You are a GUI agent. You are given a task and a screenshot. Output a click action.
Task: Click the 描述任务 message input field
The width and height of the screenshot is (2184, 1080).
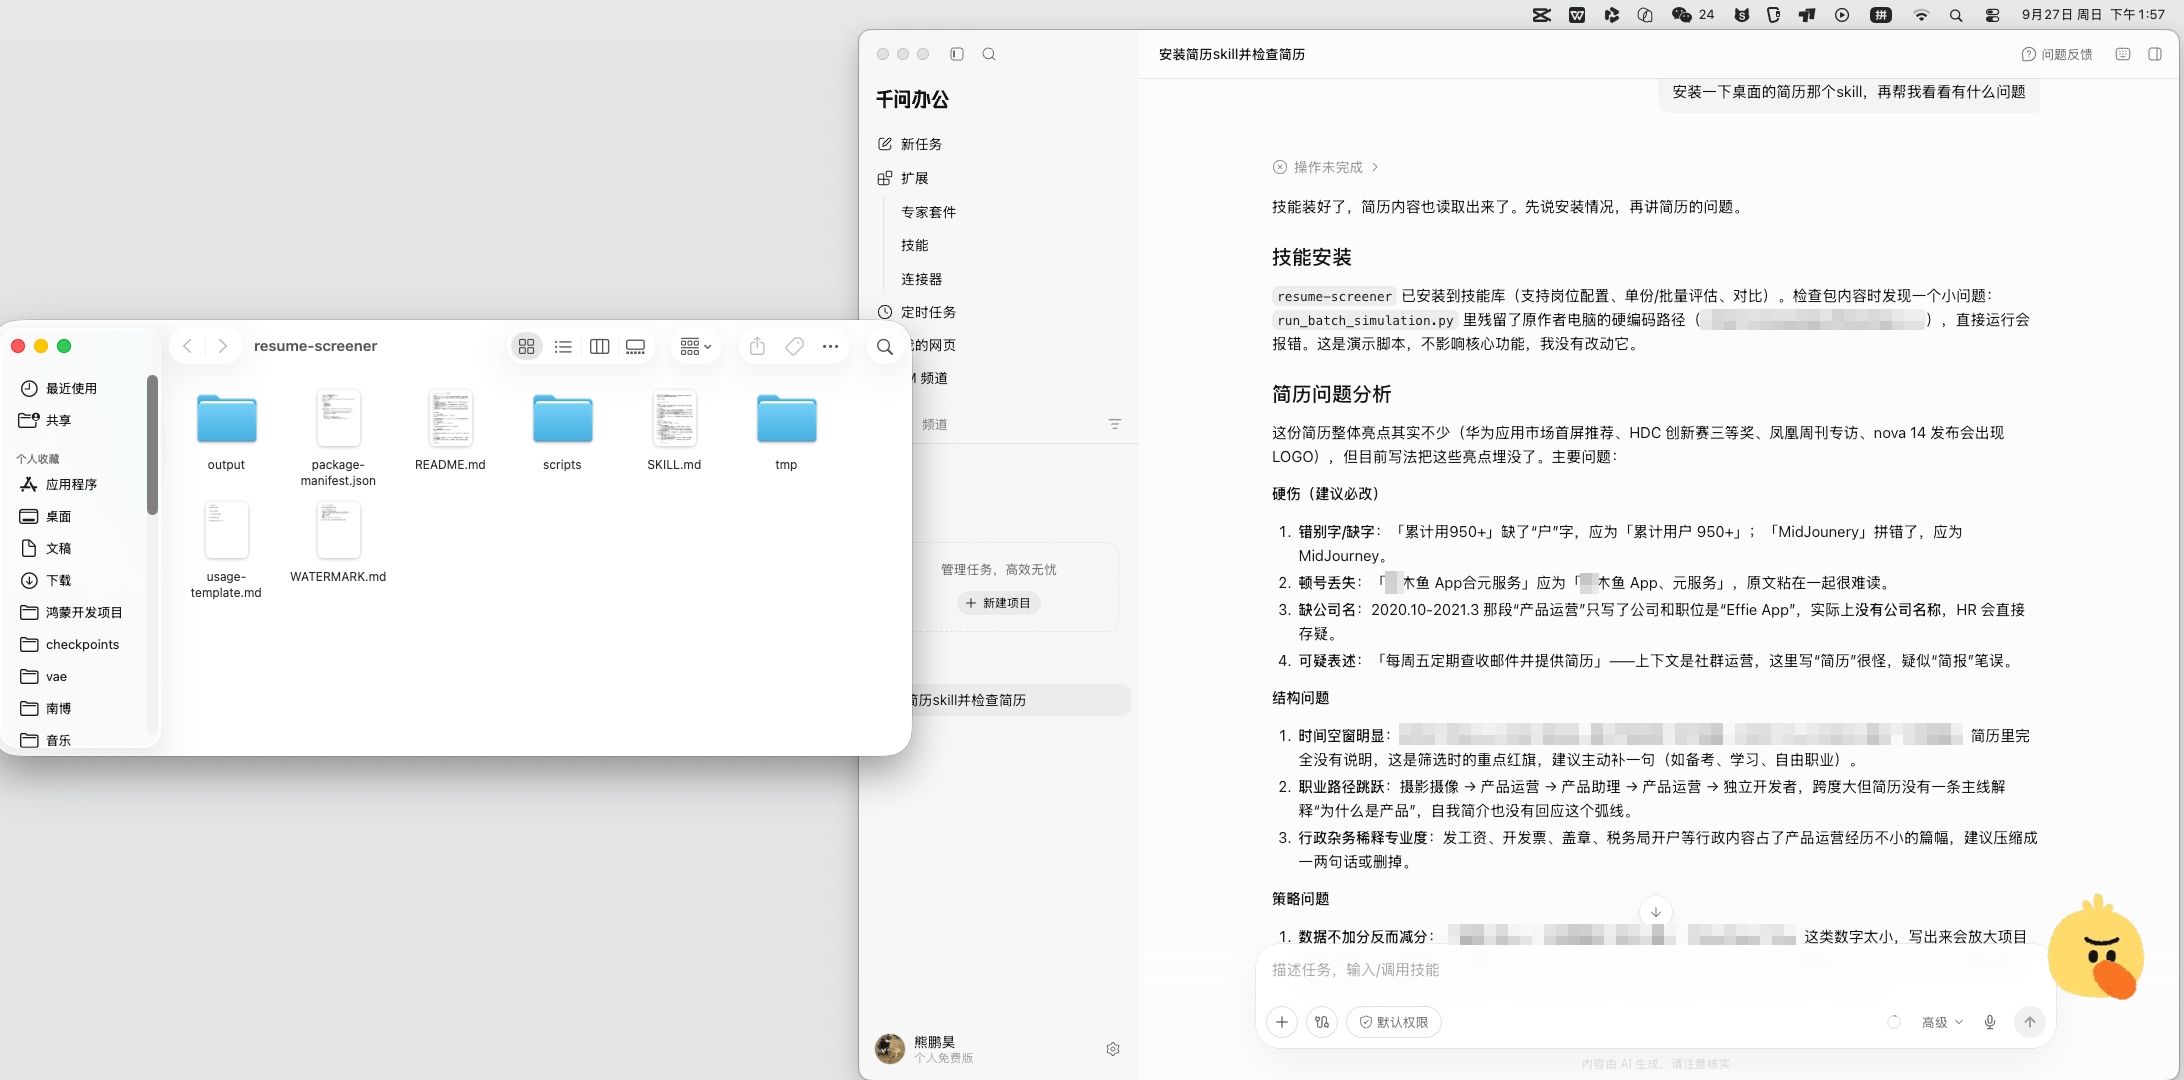click(1655, 970)
